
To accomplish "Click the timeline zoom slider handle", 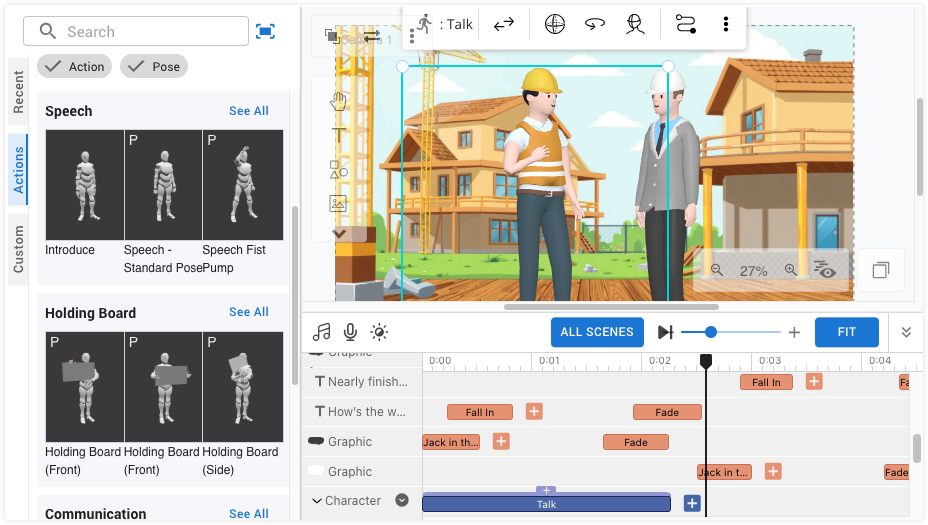I will point(711,332).
